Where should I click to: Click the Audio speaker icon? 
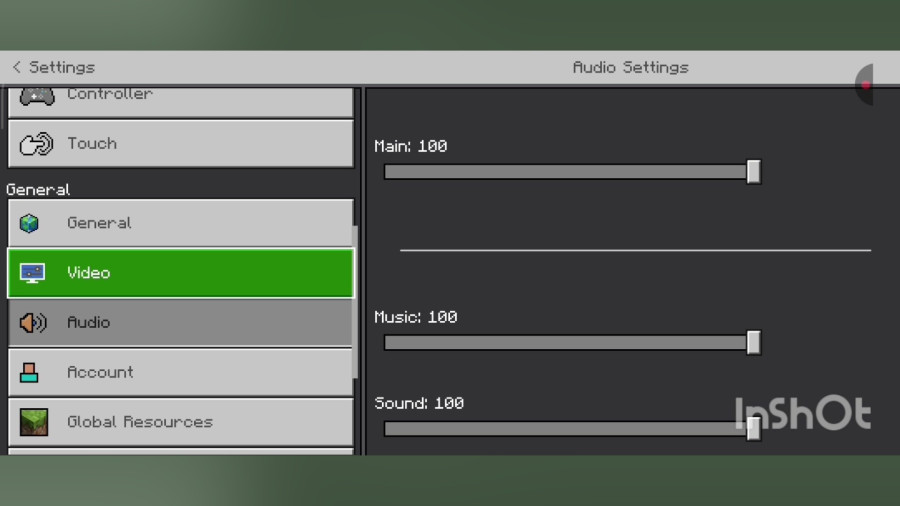(x=33, y=322)
